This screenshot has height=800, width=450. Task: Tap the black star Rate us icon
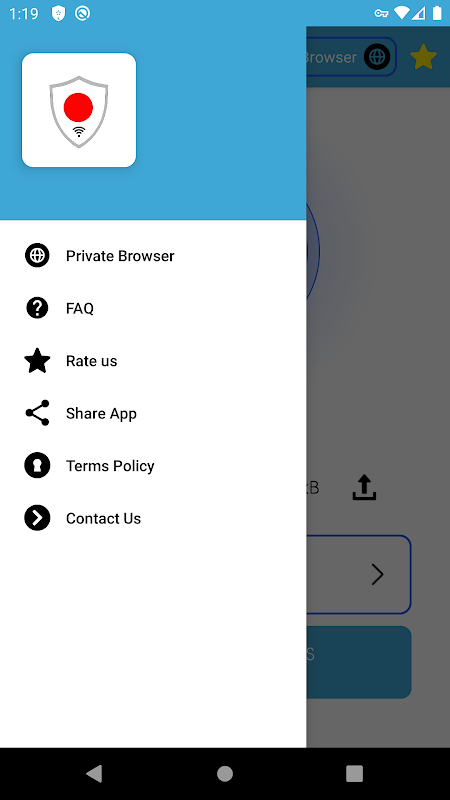pos(37,361)
